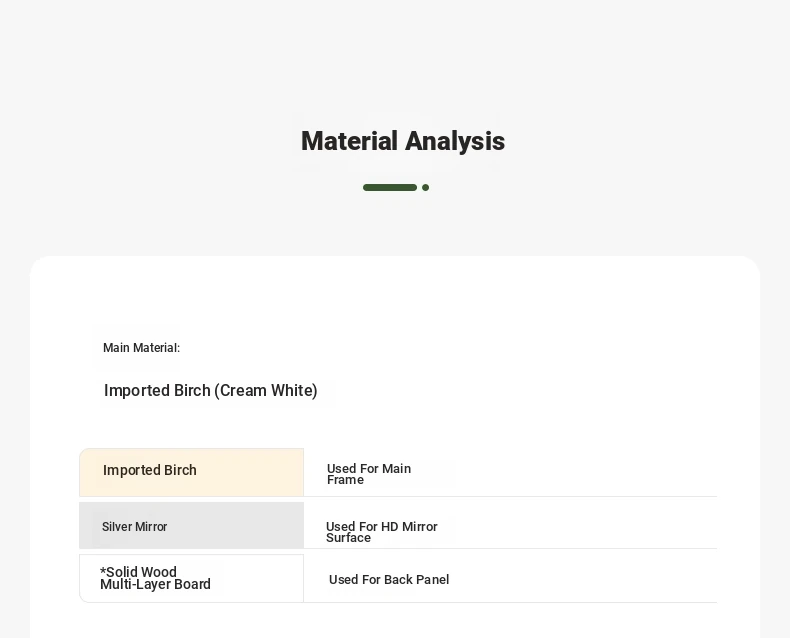Click the white card's empty top area
Screen dimensions: 790x638
click(x=395, y=290)
